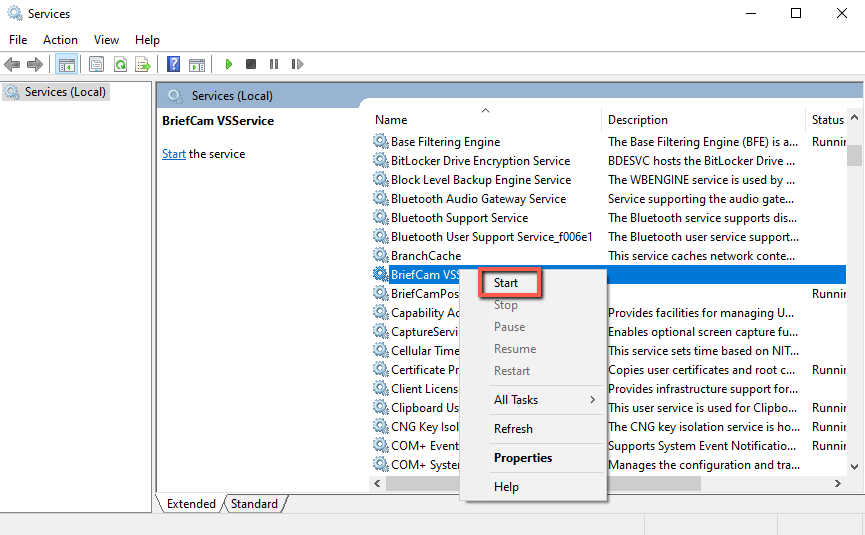Screen dimensions: 865x535
Task: Click gear icon of Base Filtering Engine
Action: click(x=381, y=141)
